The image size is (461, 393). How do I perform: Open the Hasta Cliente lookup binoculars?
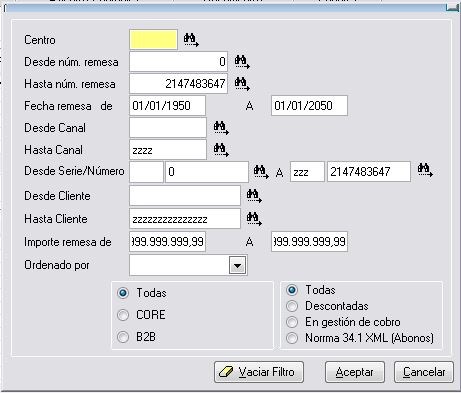(254, 219)
